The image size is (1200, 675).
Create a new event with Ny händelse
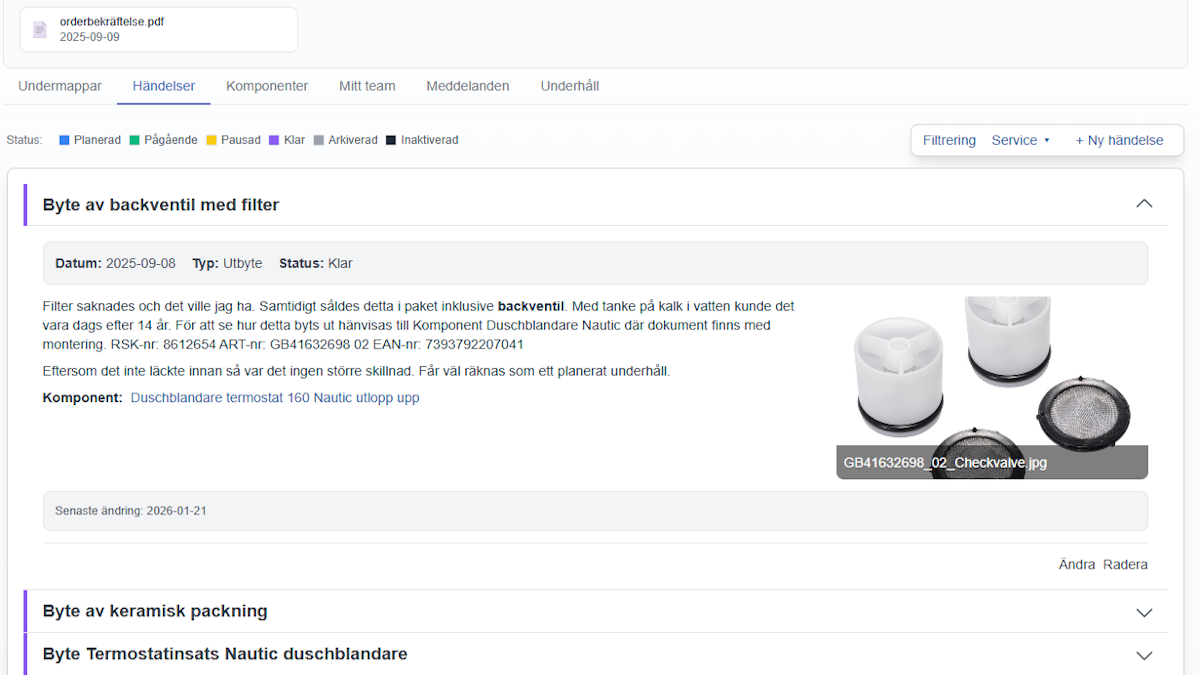(x=1119, y=140)
